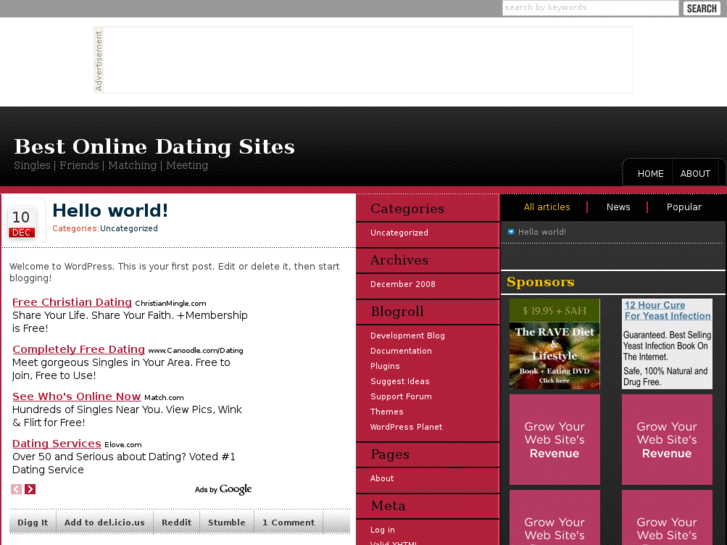Open the ABOUT menu item
This screenshot has height=545, width=727.
(x=695, y=173)
